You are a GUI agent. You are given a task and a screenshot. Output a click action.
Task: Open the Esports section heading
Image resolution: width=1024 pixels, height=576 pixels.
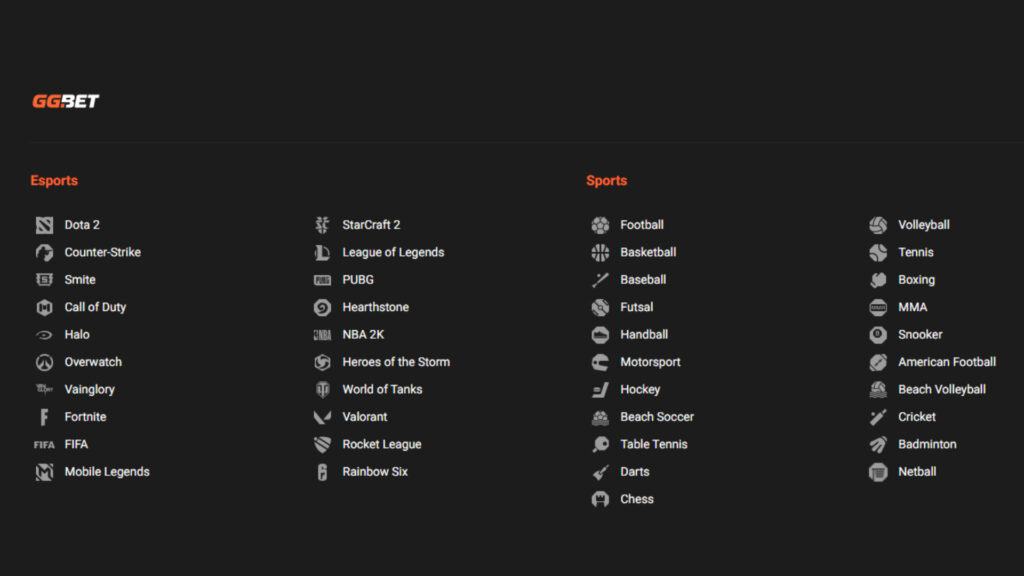pos(54,181)
